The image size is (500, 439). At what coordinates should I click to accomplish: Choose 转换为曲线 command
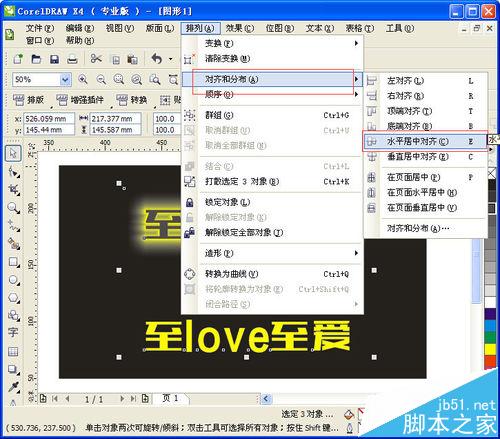click(x=272, y=274)
